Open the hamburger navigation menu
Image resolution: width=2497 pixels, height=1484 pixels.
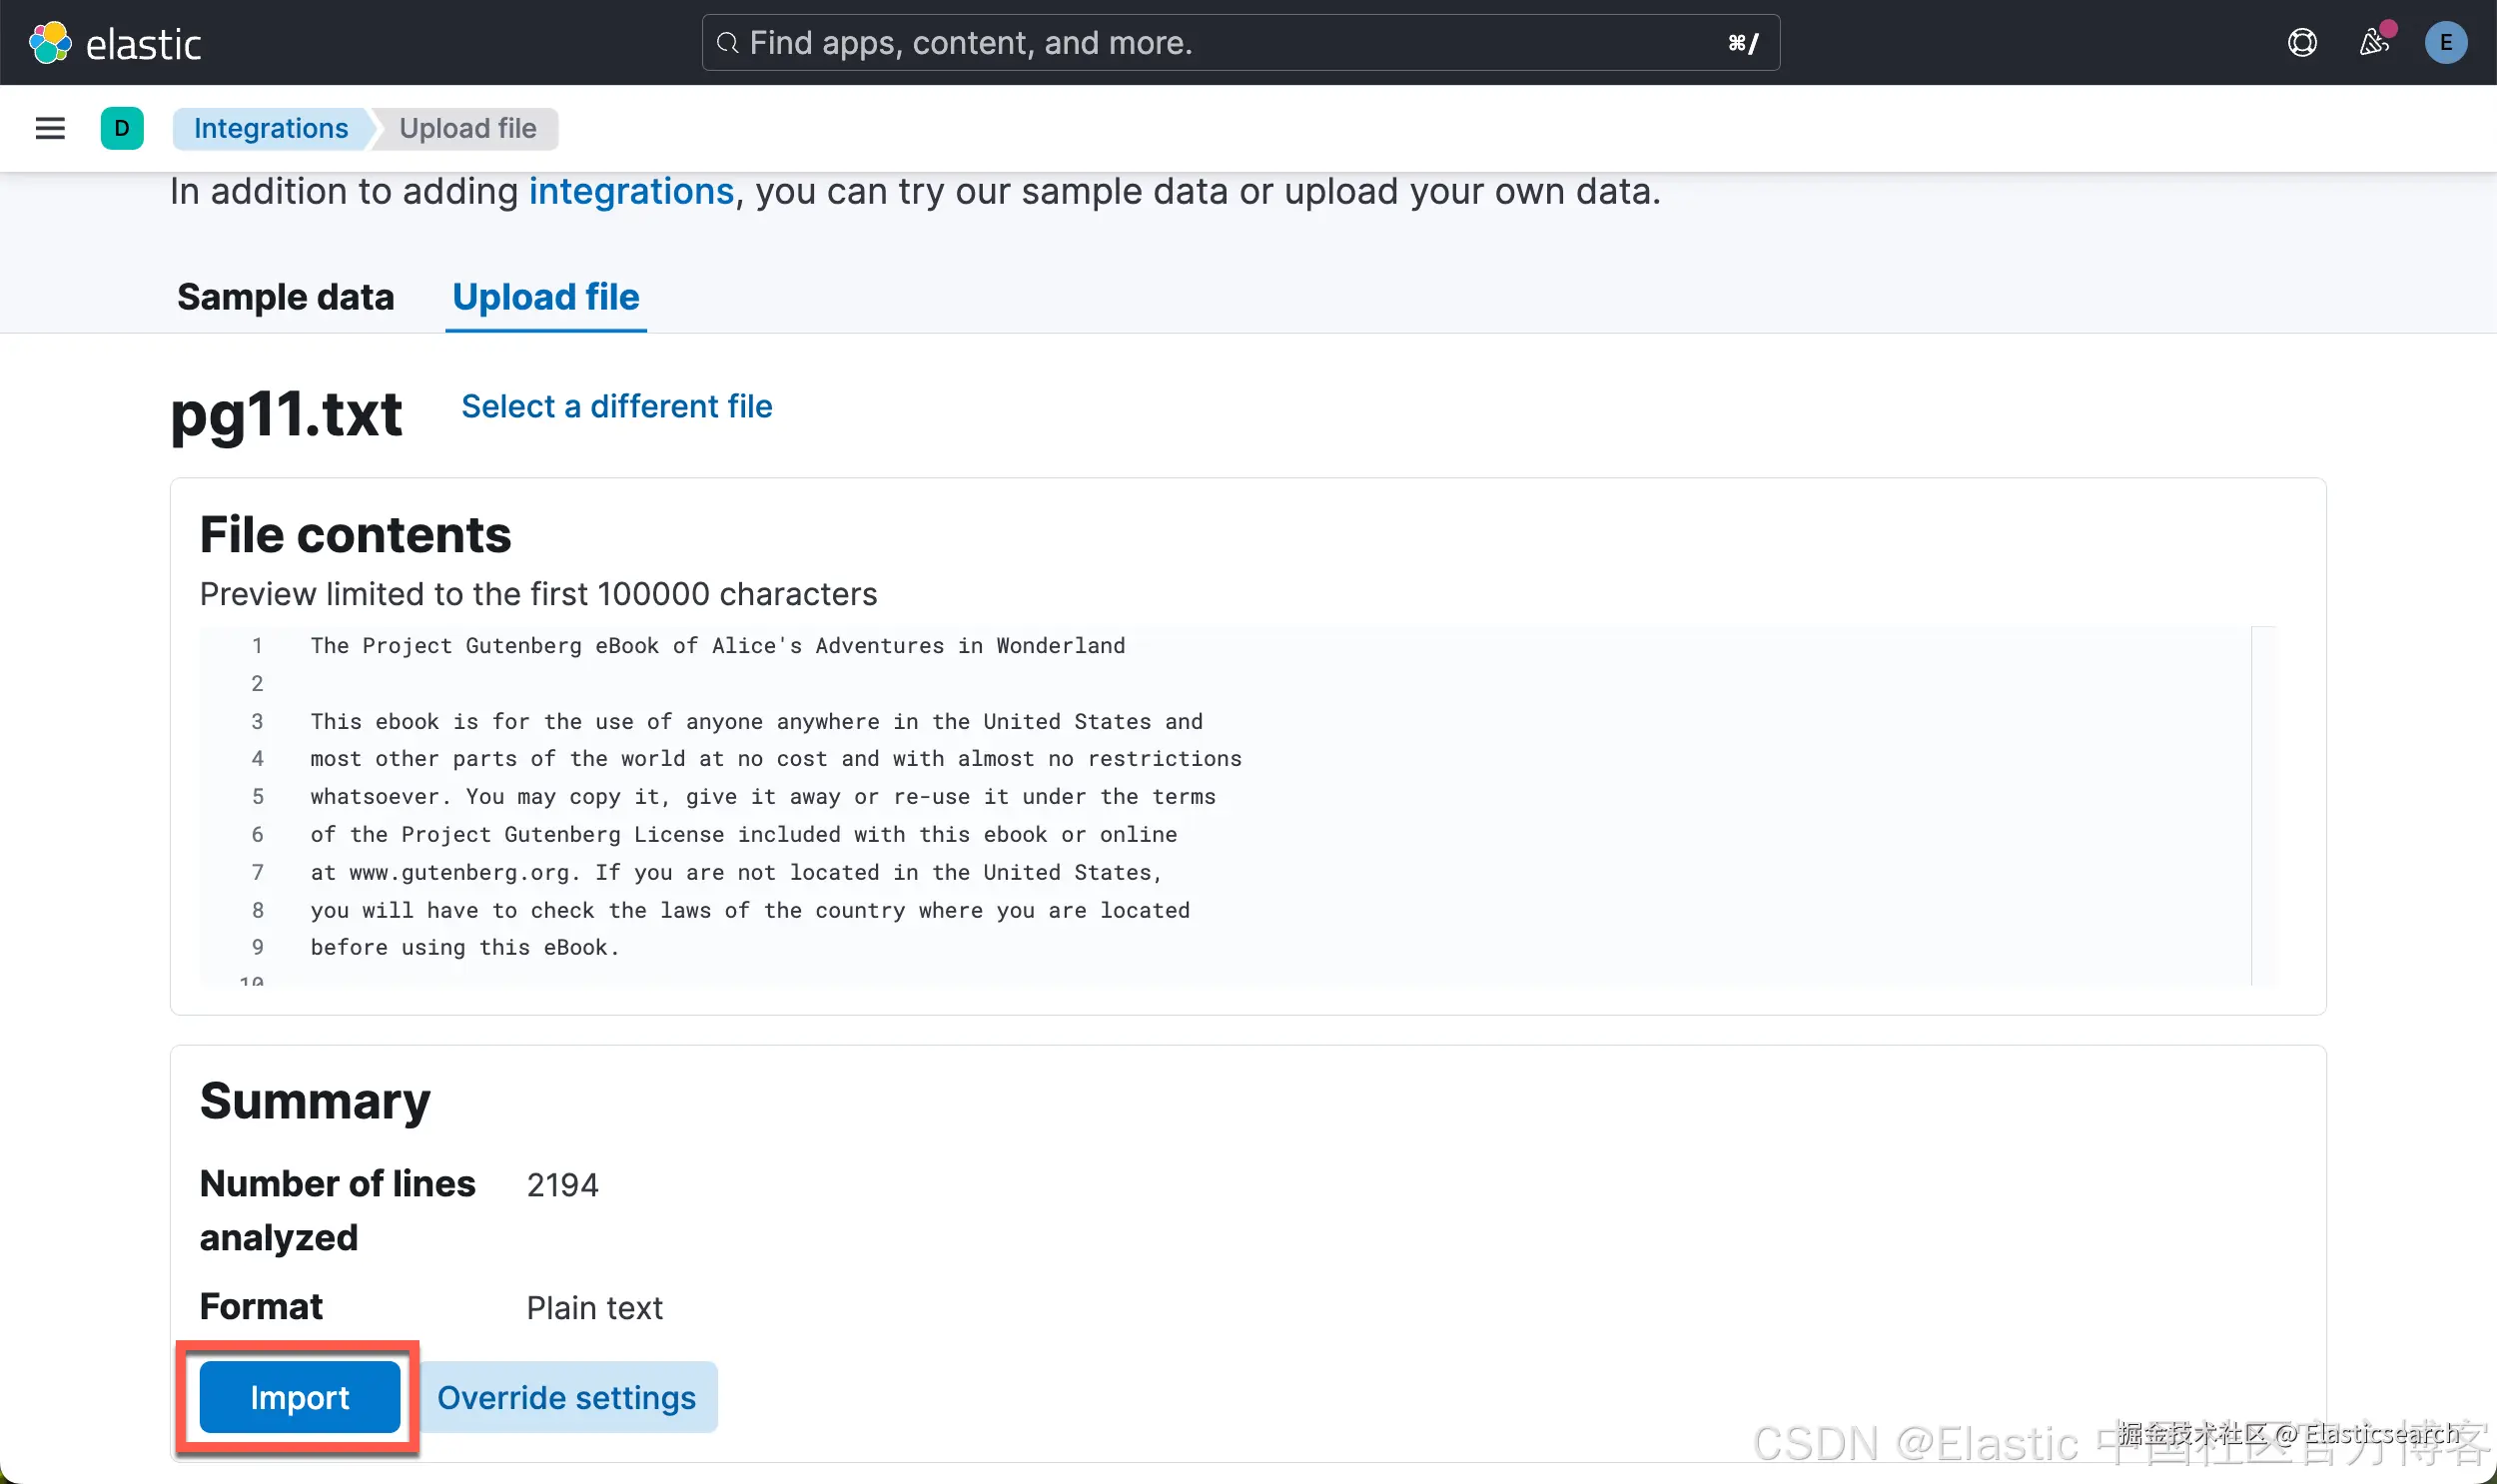(50, 129)
